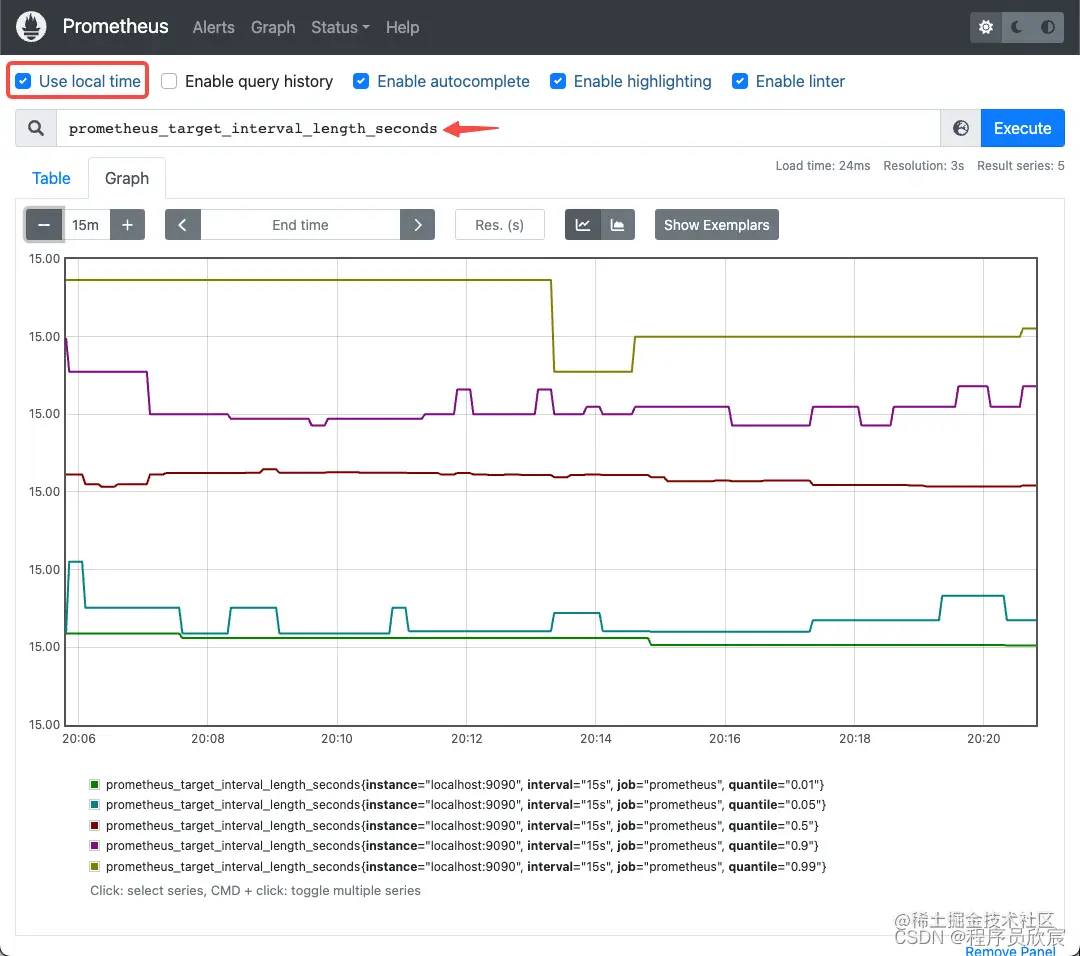1080x956 pixels.
Task: Switch to dark theme moon icon
Action: 1017,27
